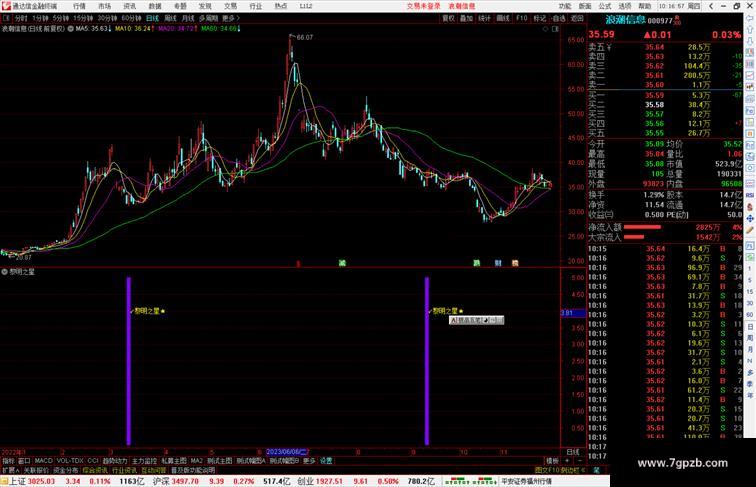756x487 pixels.
Task: Open the 数据 menu
Action: 155,6
